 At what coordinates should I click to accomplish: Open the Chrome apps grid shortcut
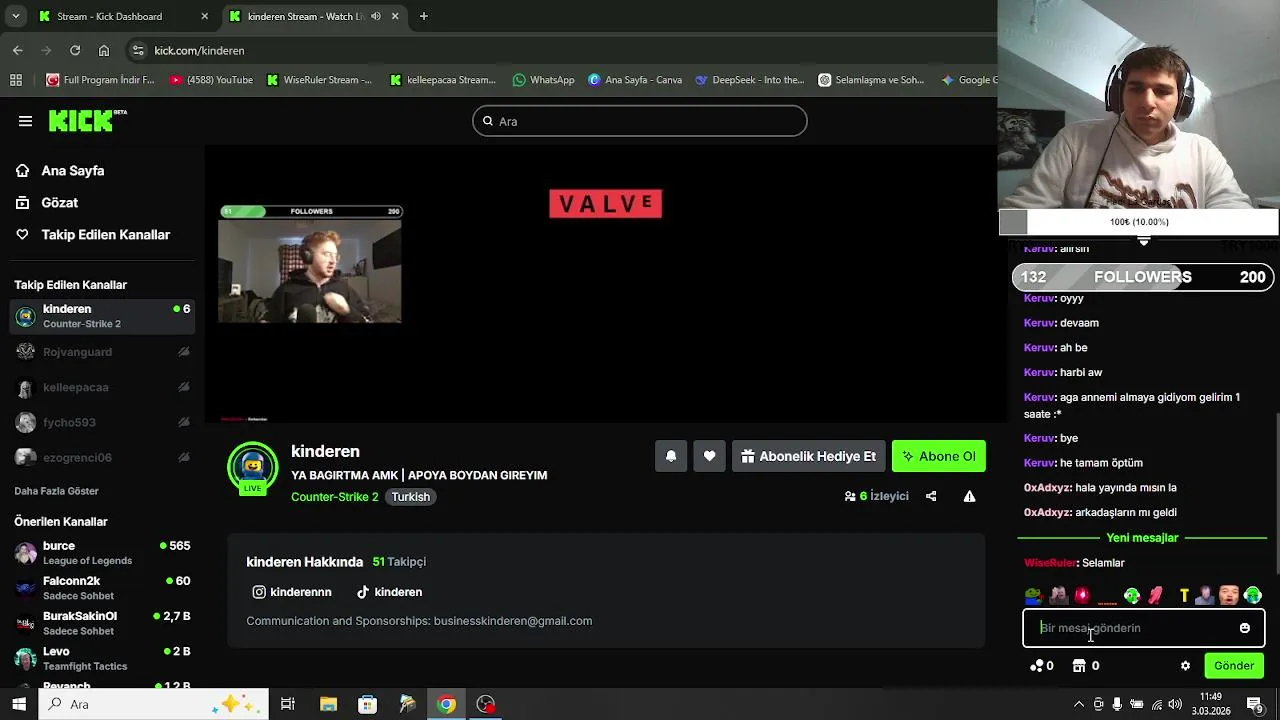coord(16,80)
